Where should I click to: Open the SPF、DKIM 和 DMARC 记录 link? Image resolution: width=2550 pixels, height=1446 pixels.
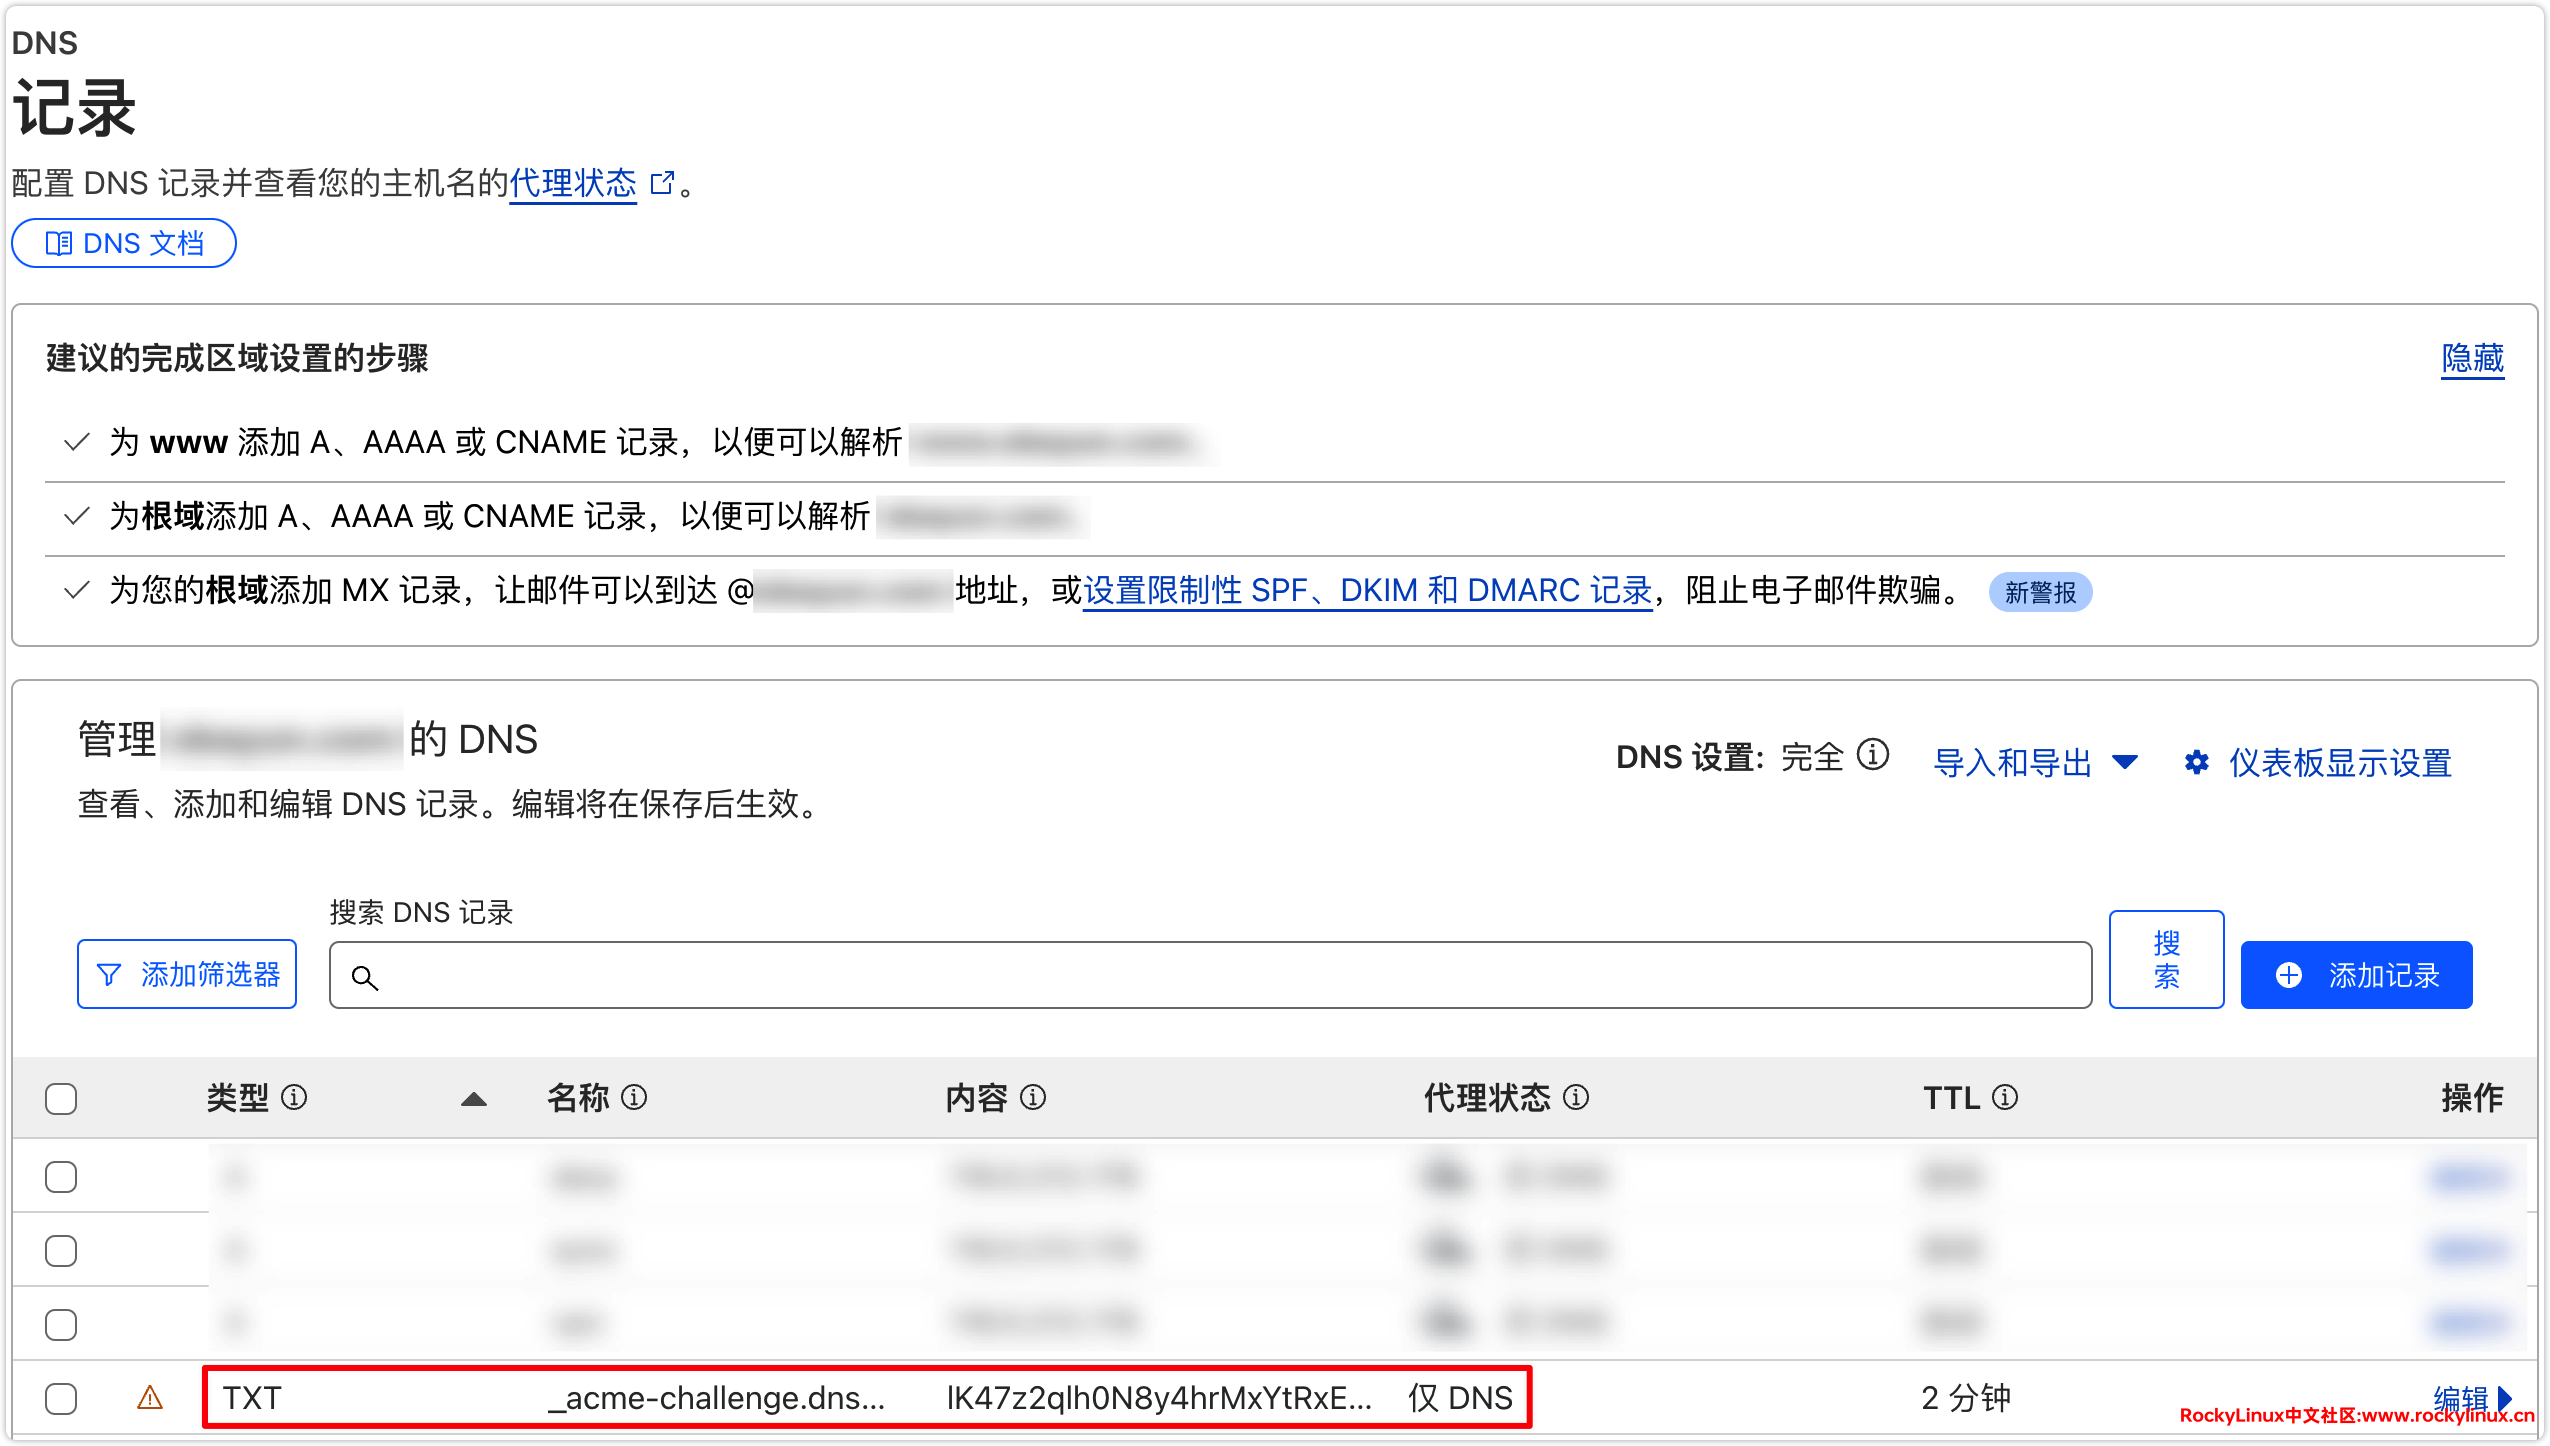(x=1367, y=591)
